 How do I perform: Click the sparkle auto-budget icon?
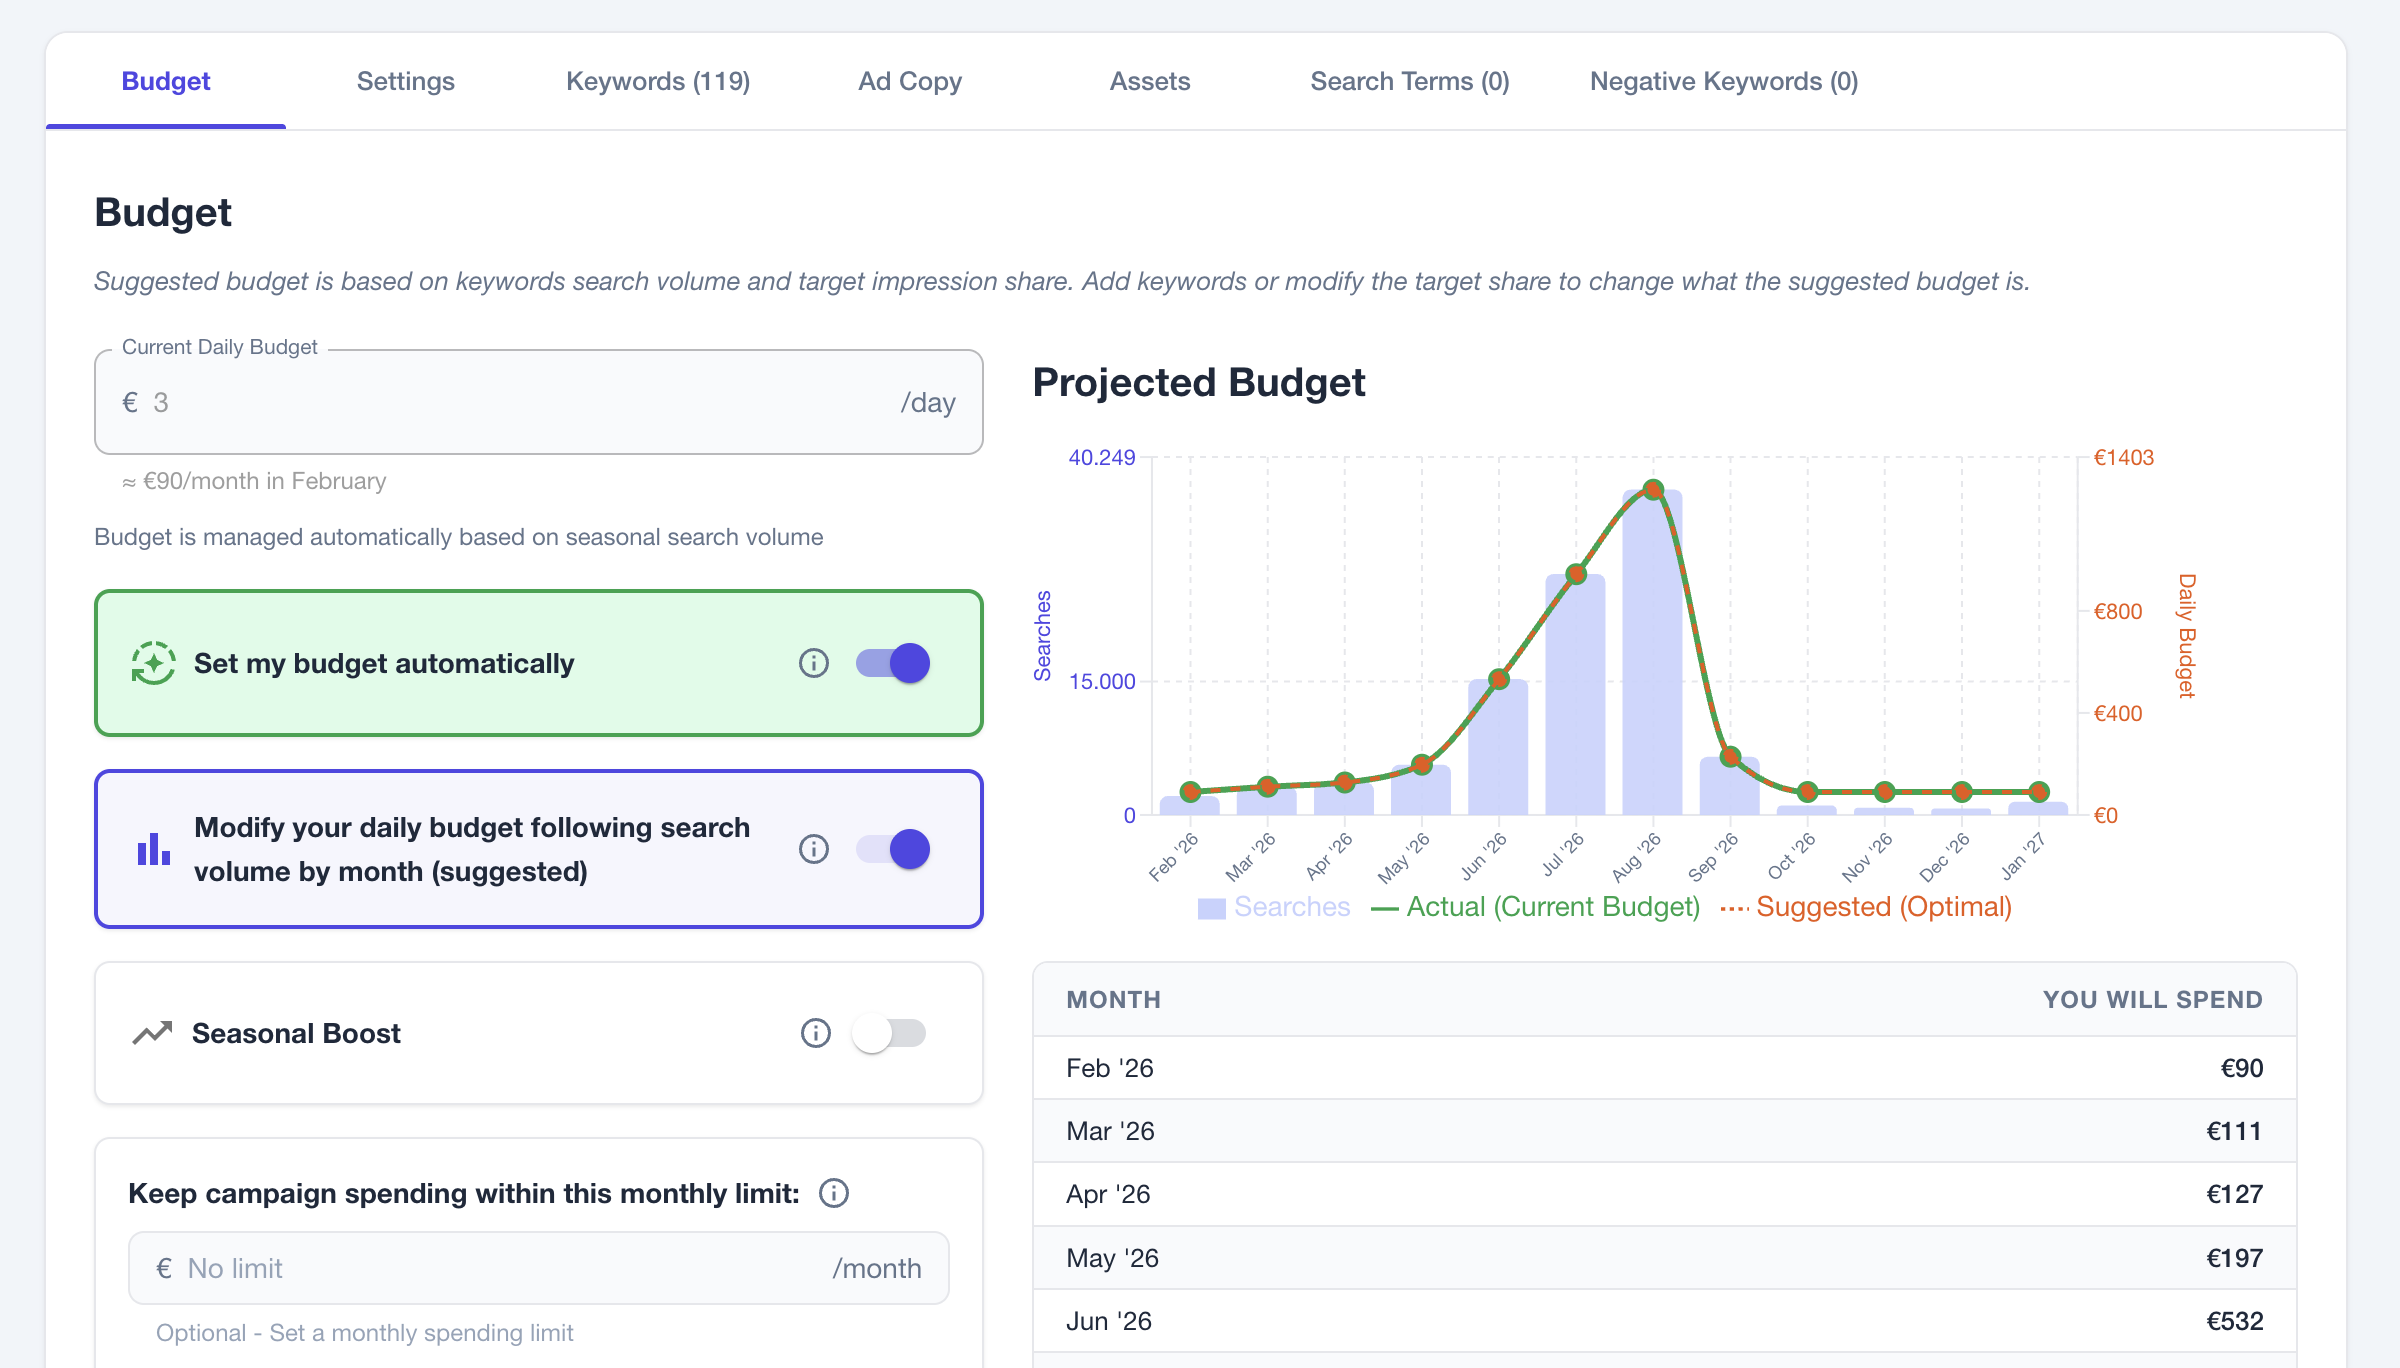pyautogui.click(x=152, y=662)
